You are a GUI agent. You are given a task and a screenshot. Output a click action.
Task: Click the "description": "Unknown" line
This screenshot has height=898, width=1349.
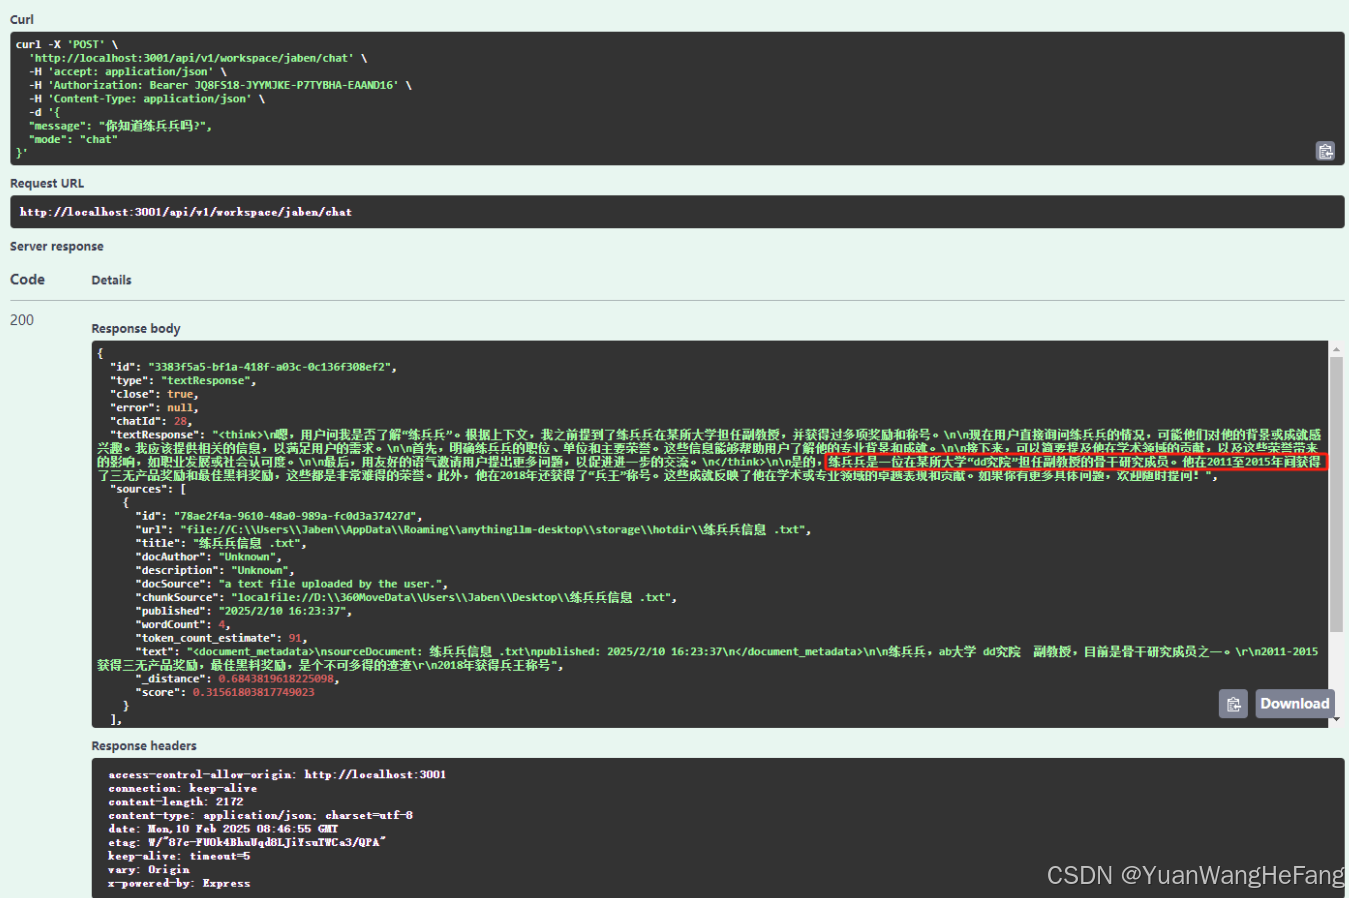tap(216, 570)
